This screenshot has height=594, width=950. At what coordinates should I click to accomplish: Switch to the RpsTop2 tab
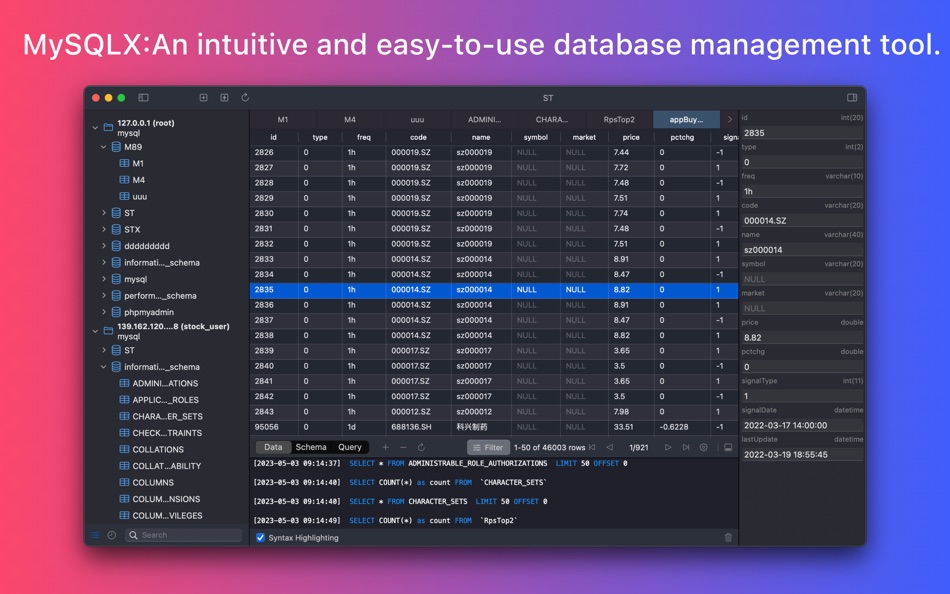click(619, 119)
